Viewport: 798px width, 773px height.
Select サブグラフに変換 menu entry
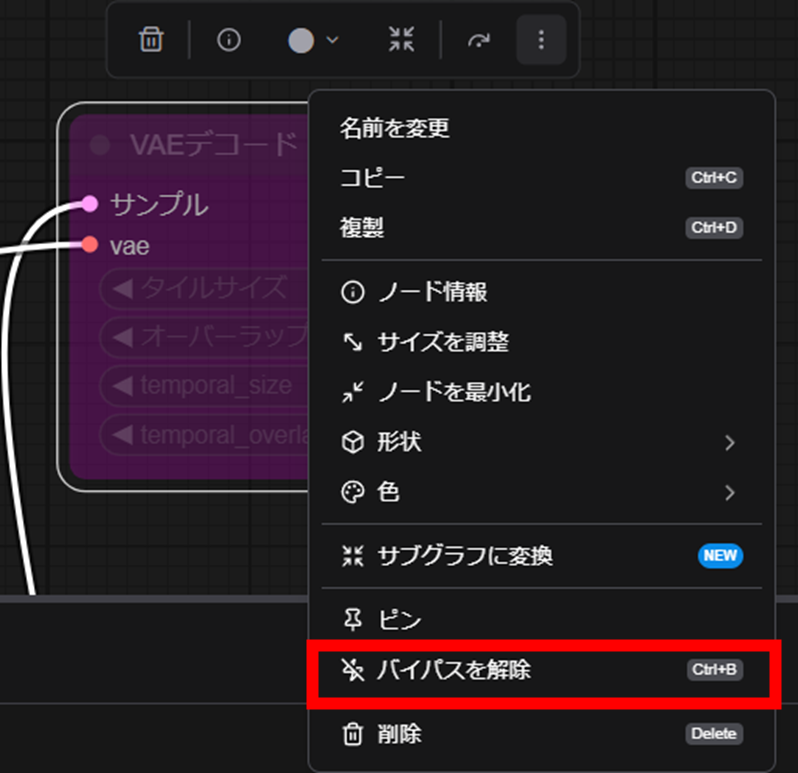(x=542, y=556)
